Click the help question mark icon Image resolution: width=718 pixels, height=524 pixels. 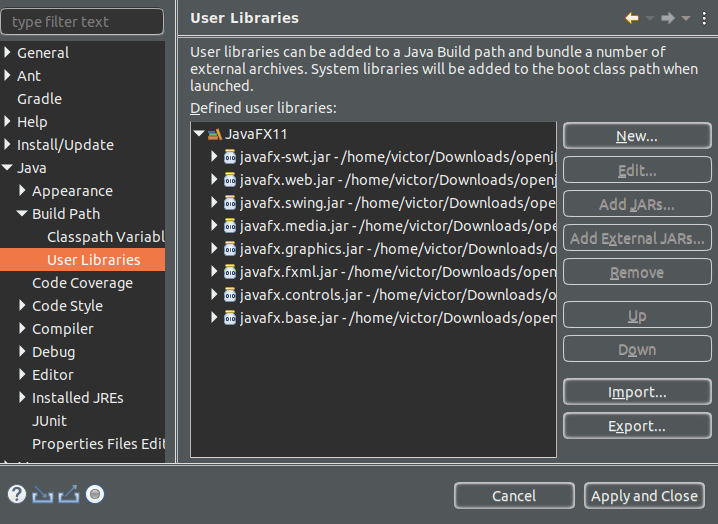click(17, 495)
